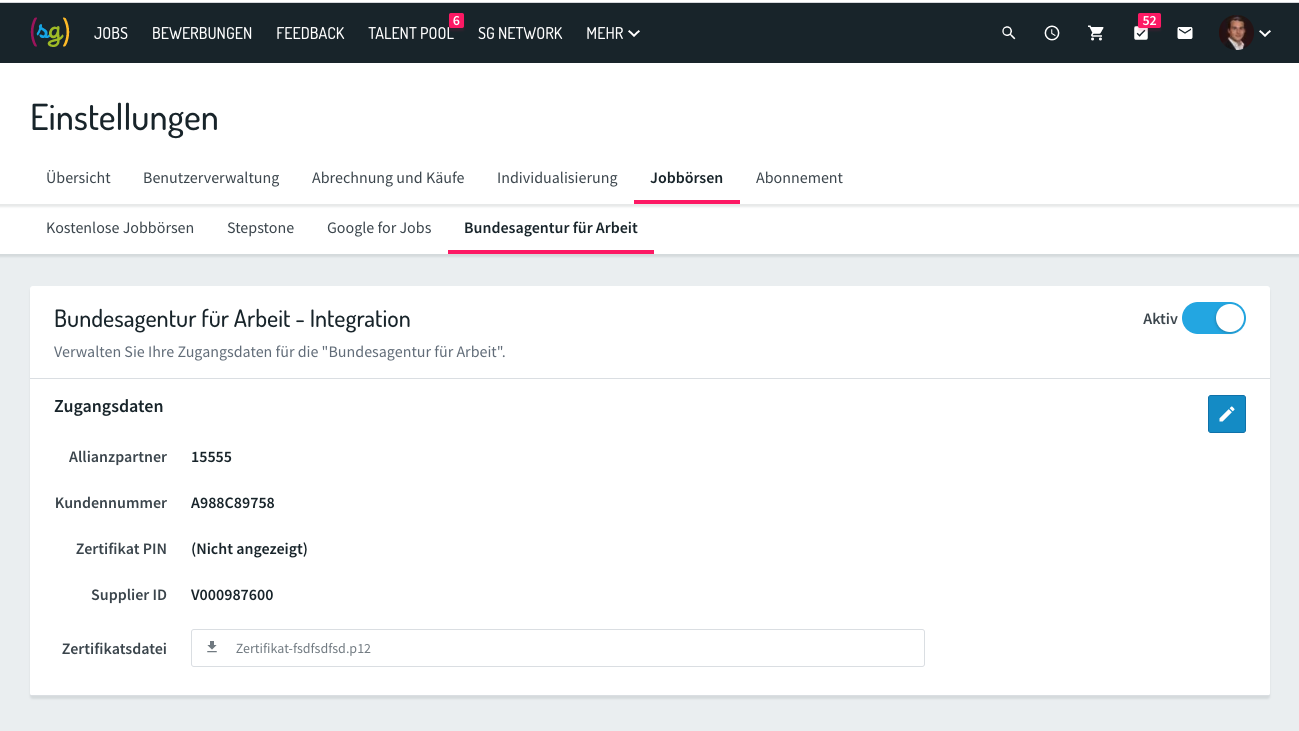The width and height of the screenshot is (1299, 731).
Task: Click the Zertifikat PIN label
Action: pos(121,549)
